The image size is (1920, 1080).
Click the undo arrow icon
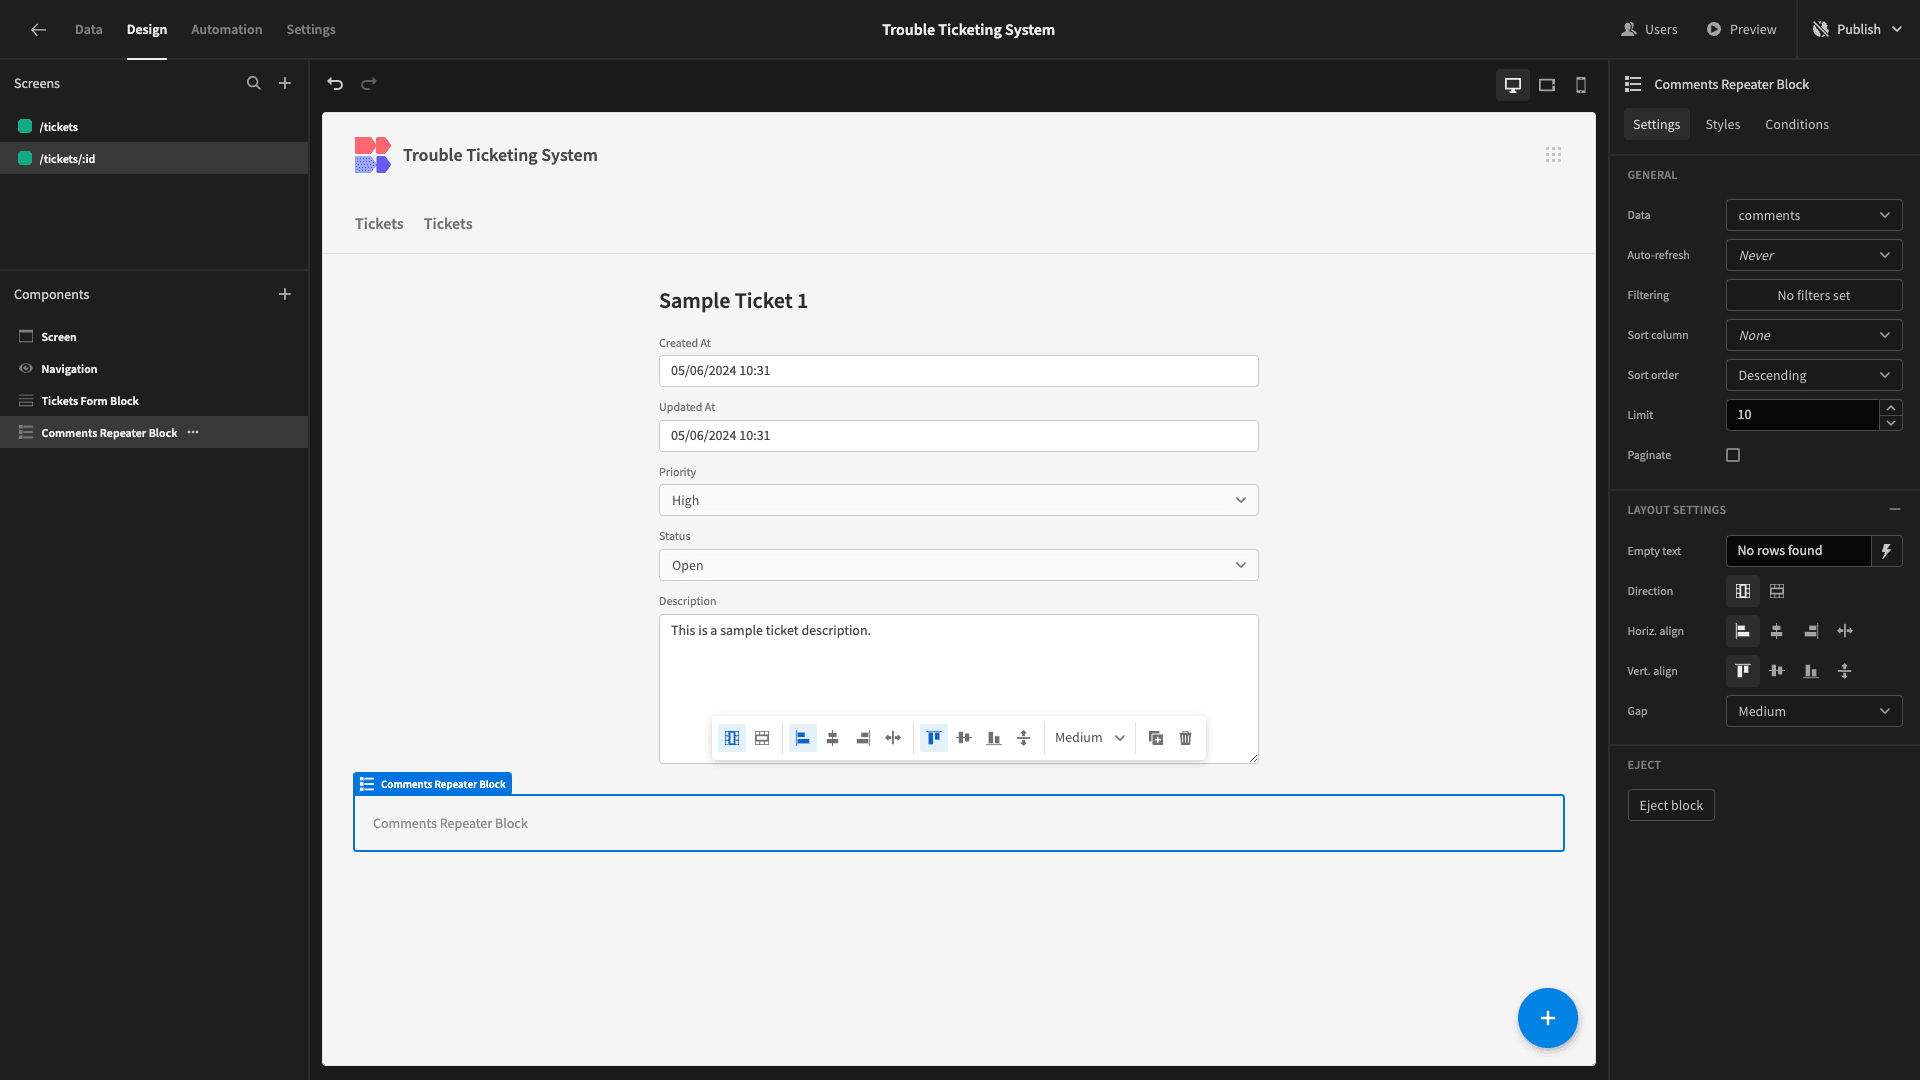(335, 84)
